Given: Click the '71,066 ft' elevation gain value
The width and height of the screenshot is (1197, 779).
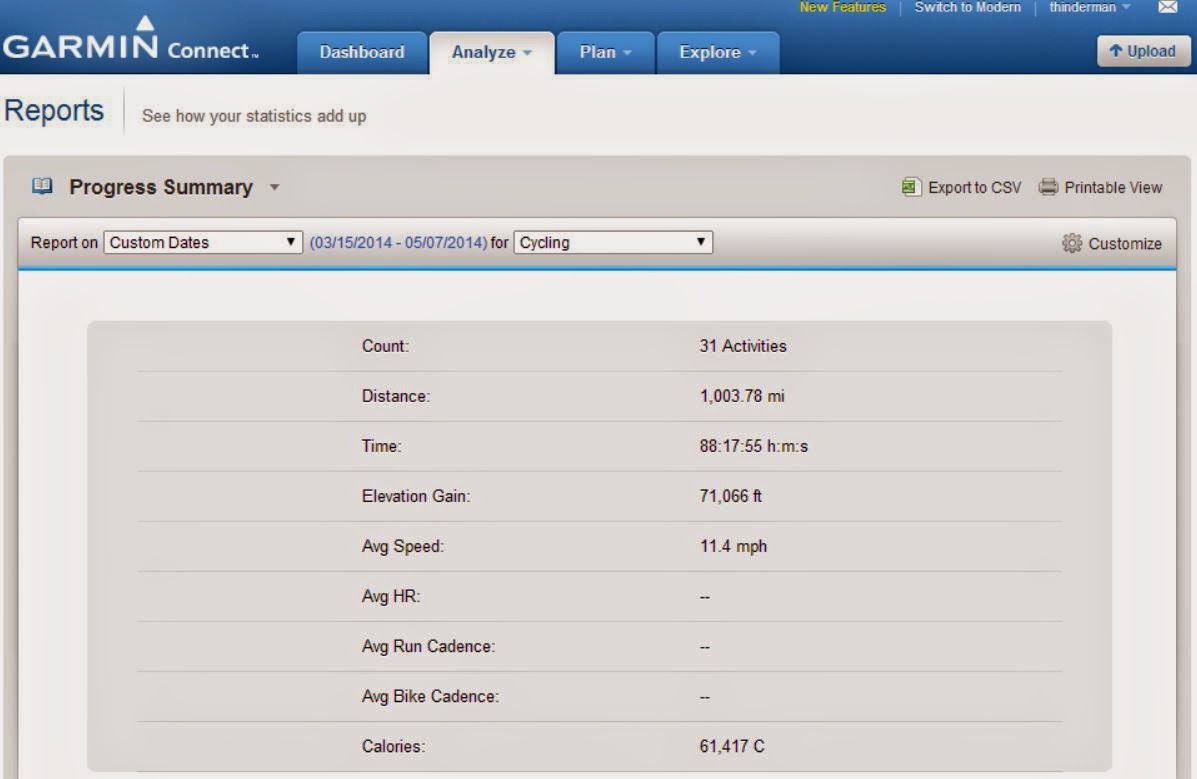Looking at the screenshot, I should [731, 496].
